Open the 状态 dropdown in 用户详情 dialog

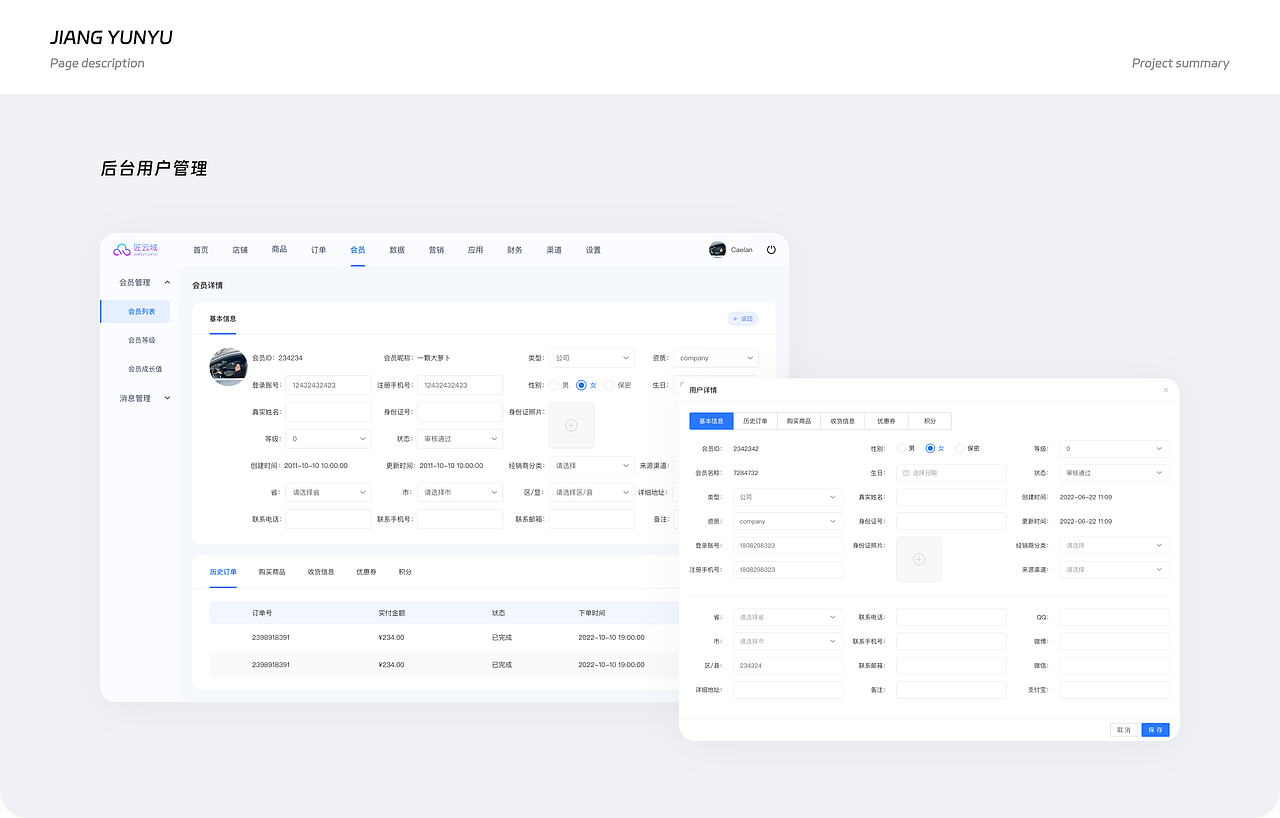pyautogui.click(x=1114, y=473)
